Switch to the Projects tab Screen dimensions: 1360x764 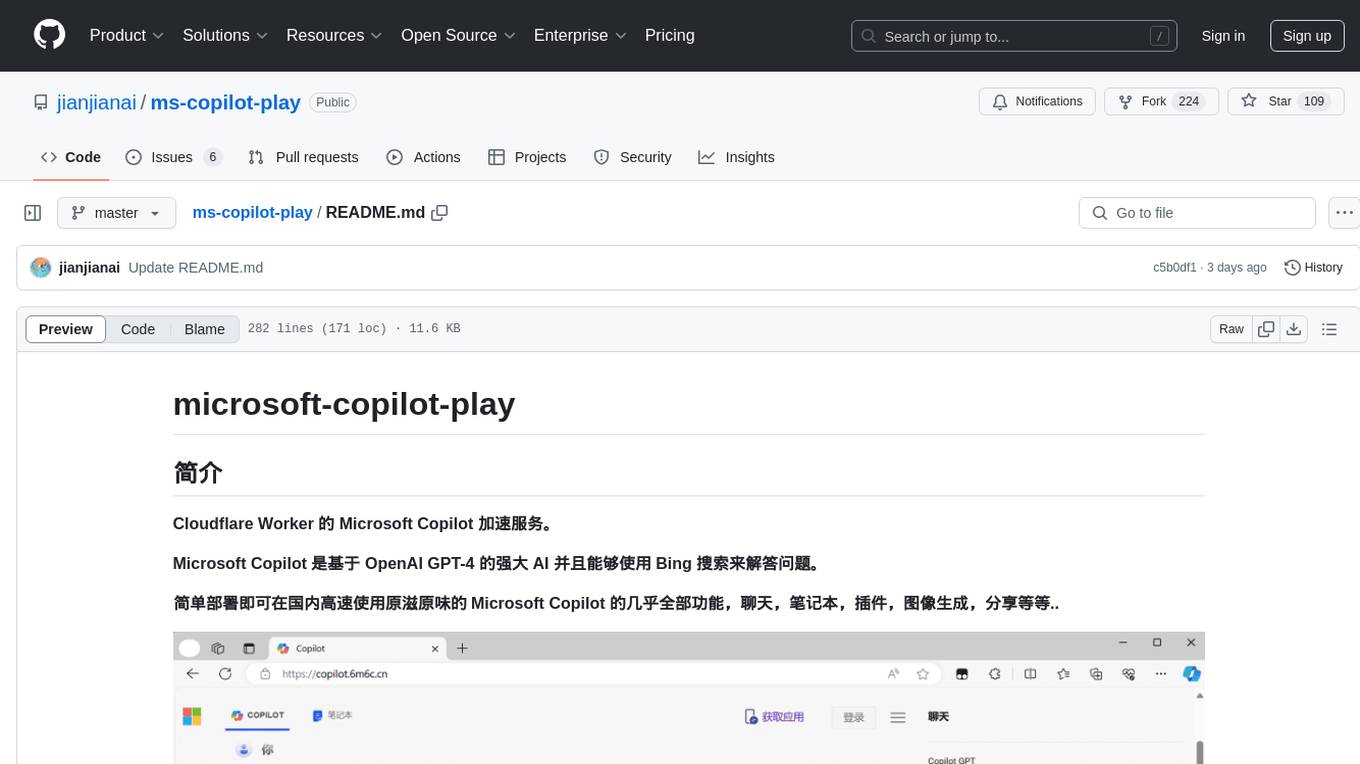click(527, 157)
